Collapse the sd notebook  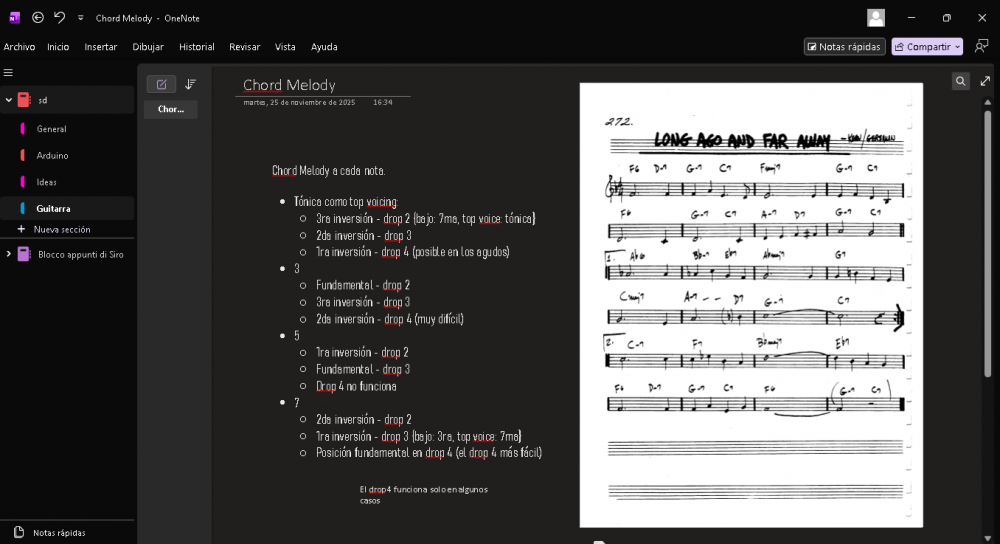9,100
